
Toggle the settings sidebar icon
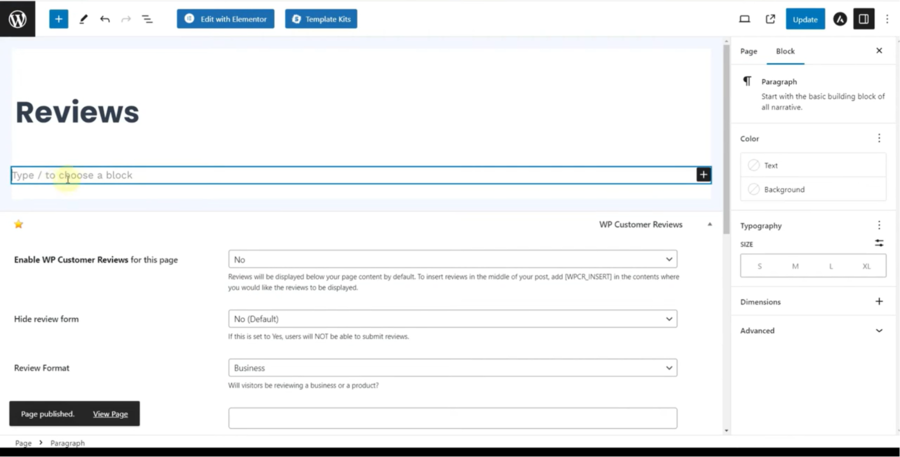tap(864, 19)
